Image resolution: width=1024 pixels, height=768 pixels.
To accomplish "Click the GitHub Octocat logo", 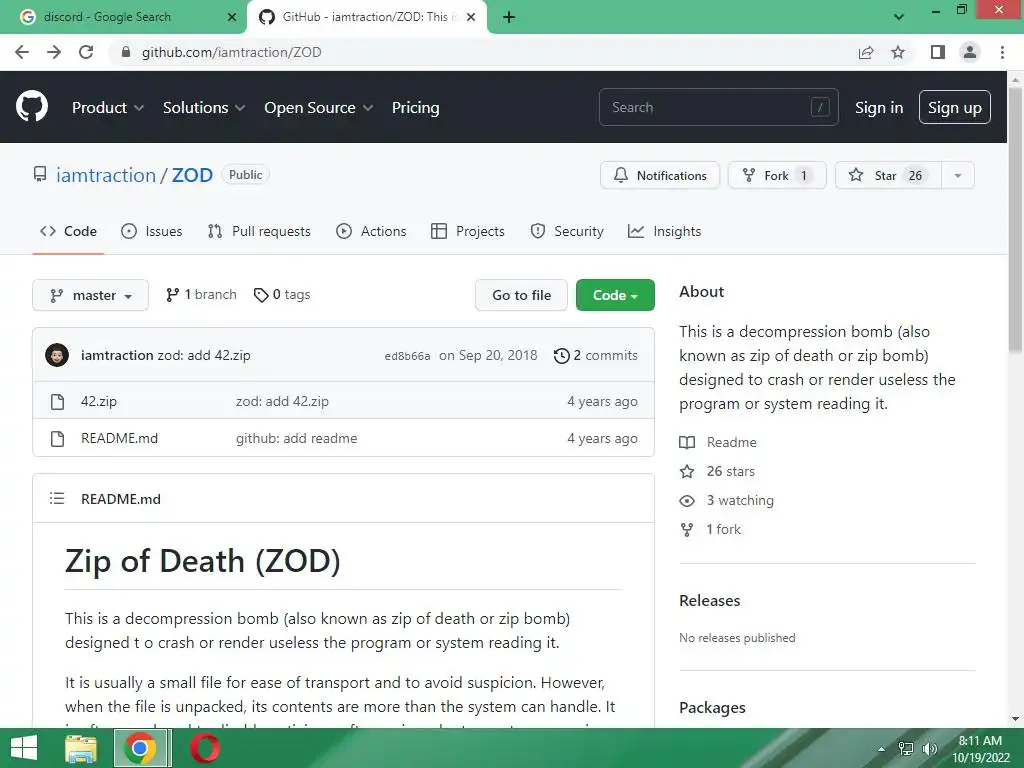I will pos(32,107).
